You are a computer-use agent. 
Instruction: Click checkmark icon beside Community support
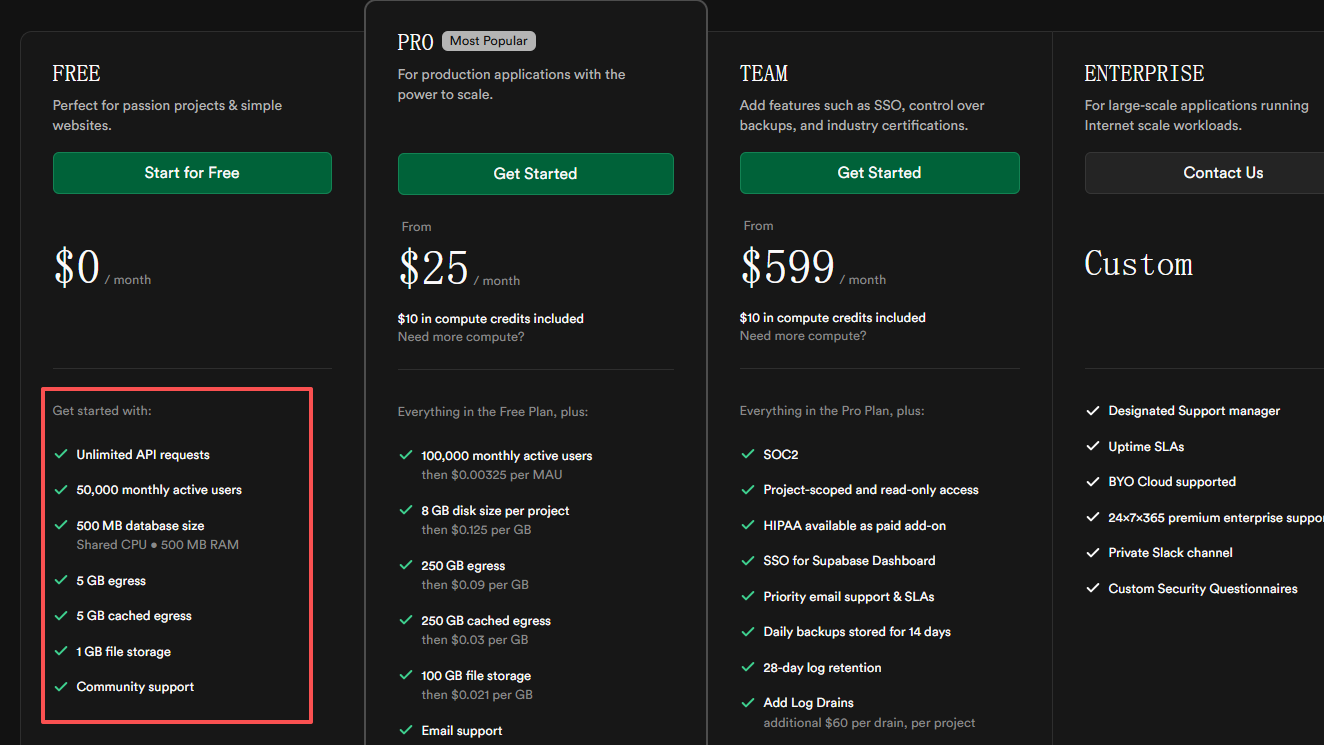(x=62, y=687)
